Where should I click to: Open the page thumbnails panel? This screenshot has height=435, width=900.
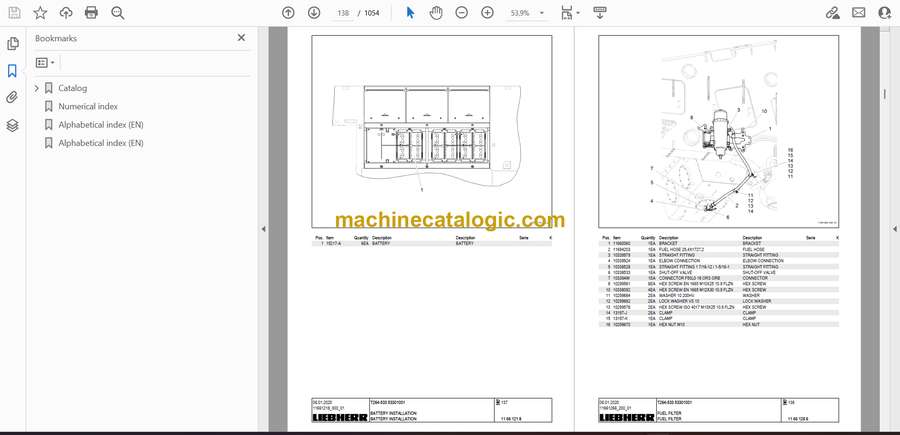click(x=13, y=44)
